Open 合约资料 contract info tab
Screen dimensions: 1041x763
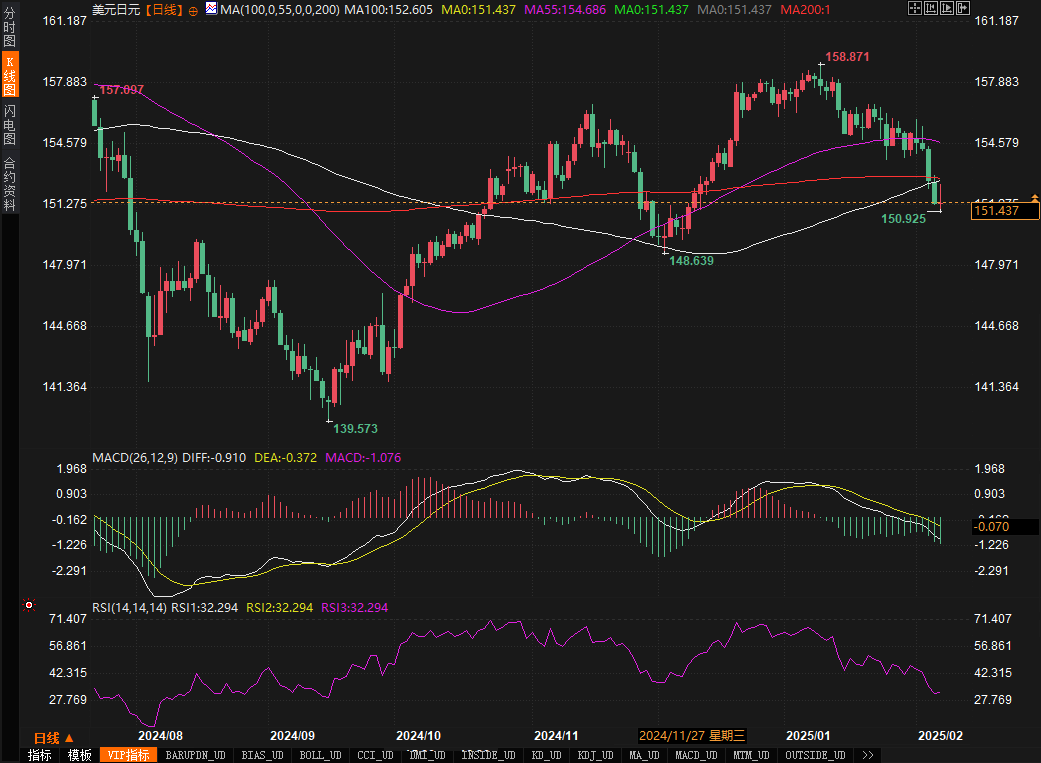(9, 184)
